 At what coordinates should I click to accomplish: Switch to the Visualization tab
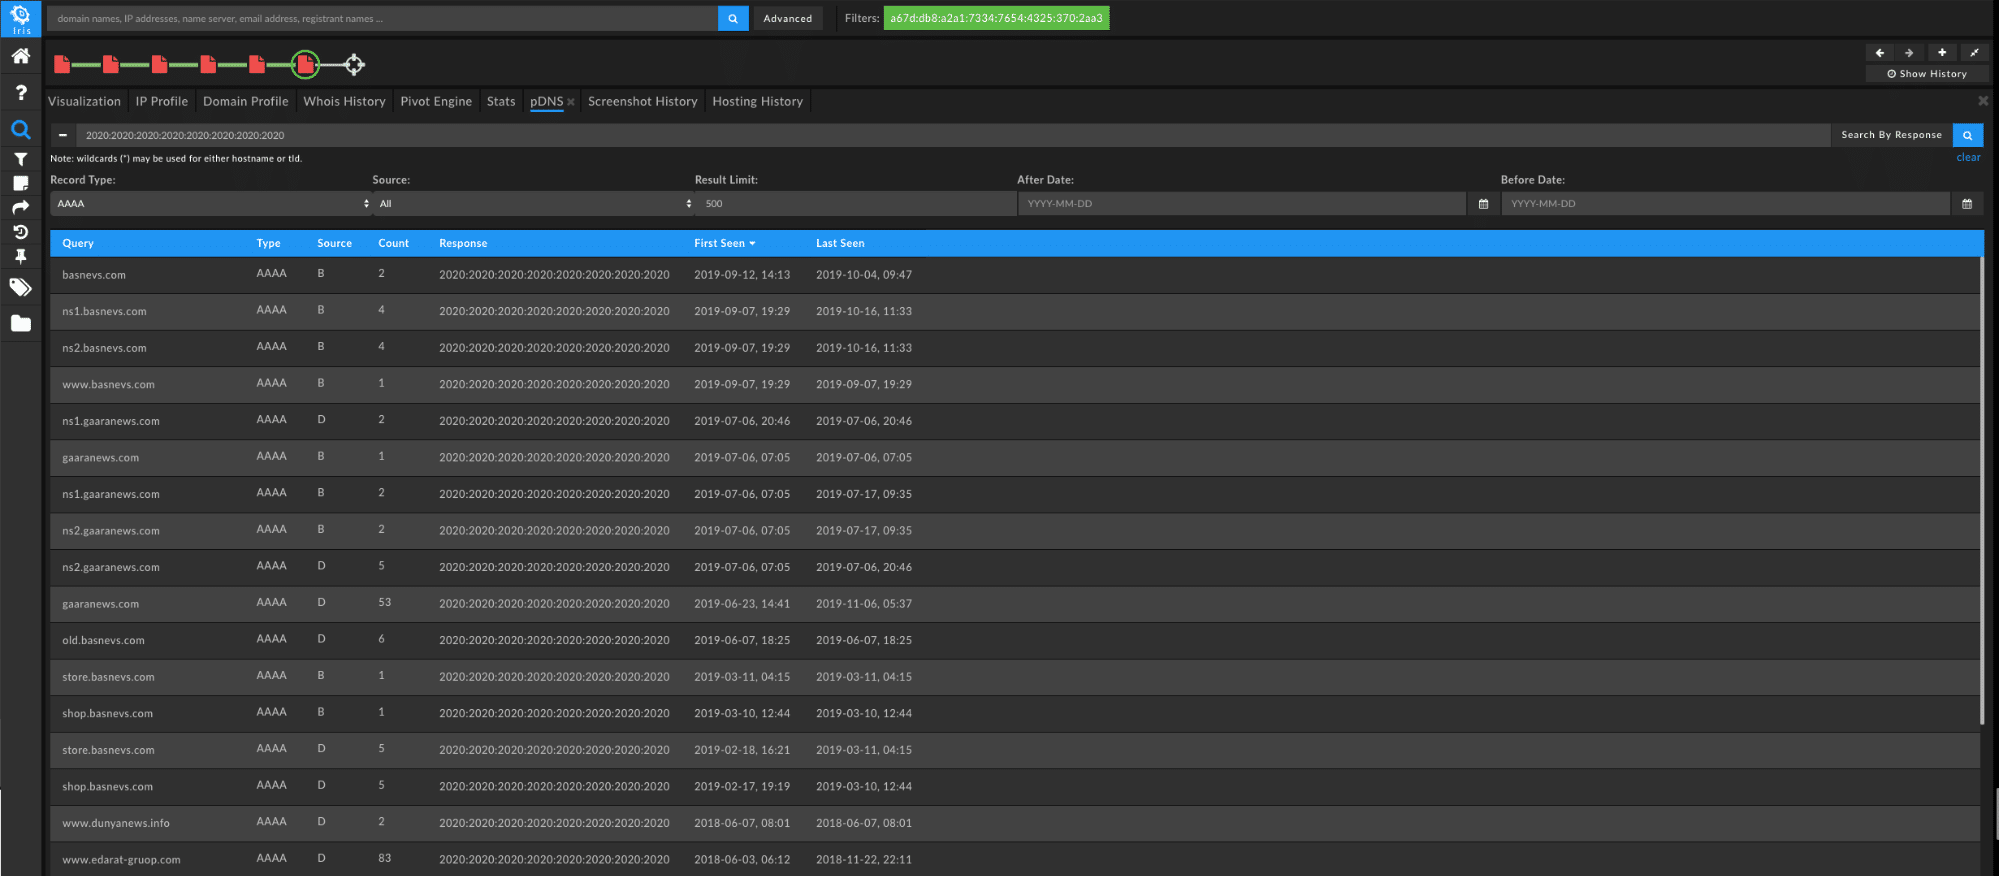click(x=84, y=101)
